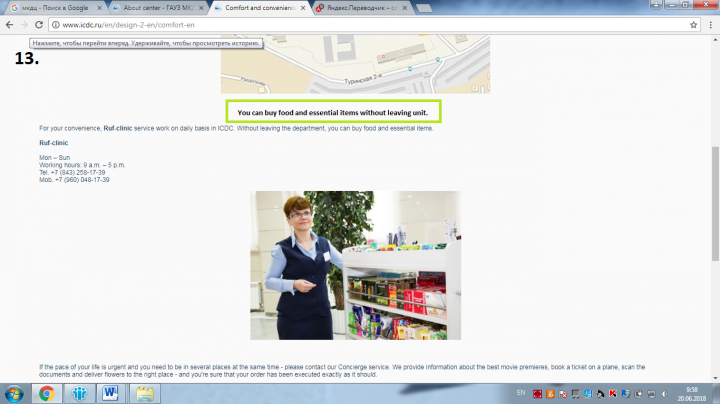Image resolution: width=720 pixels, height=404 pixels.
Task: Click the red screen-capture tray icon
Action: [537, 394]
